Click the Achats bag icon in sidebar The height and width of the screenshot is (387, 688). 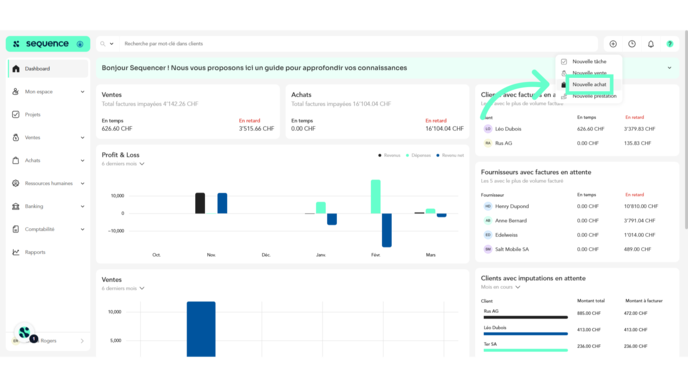16,160
